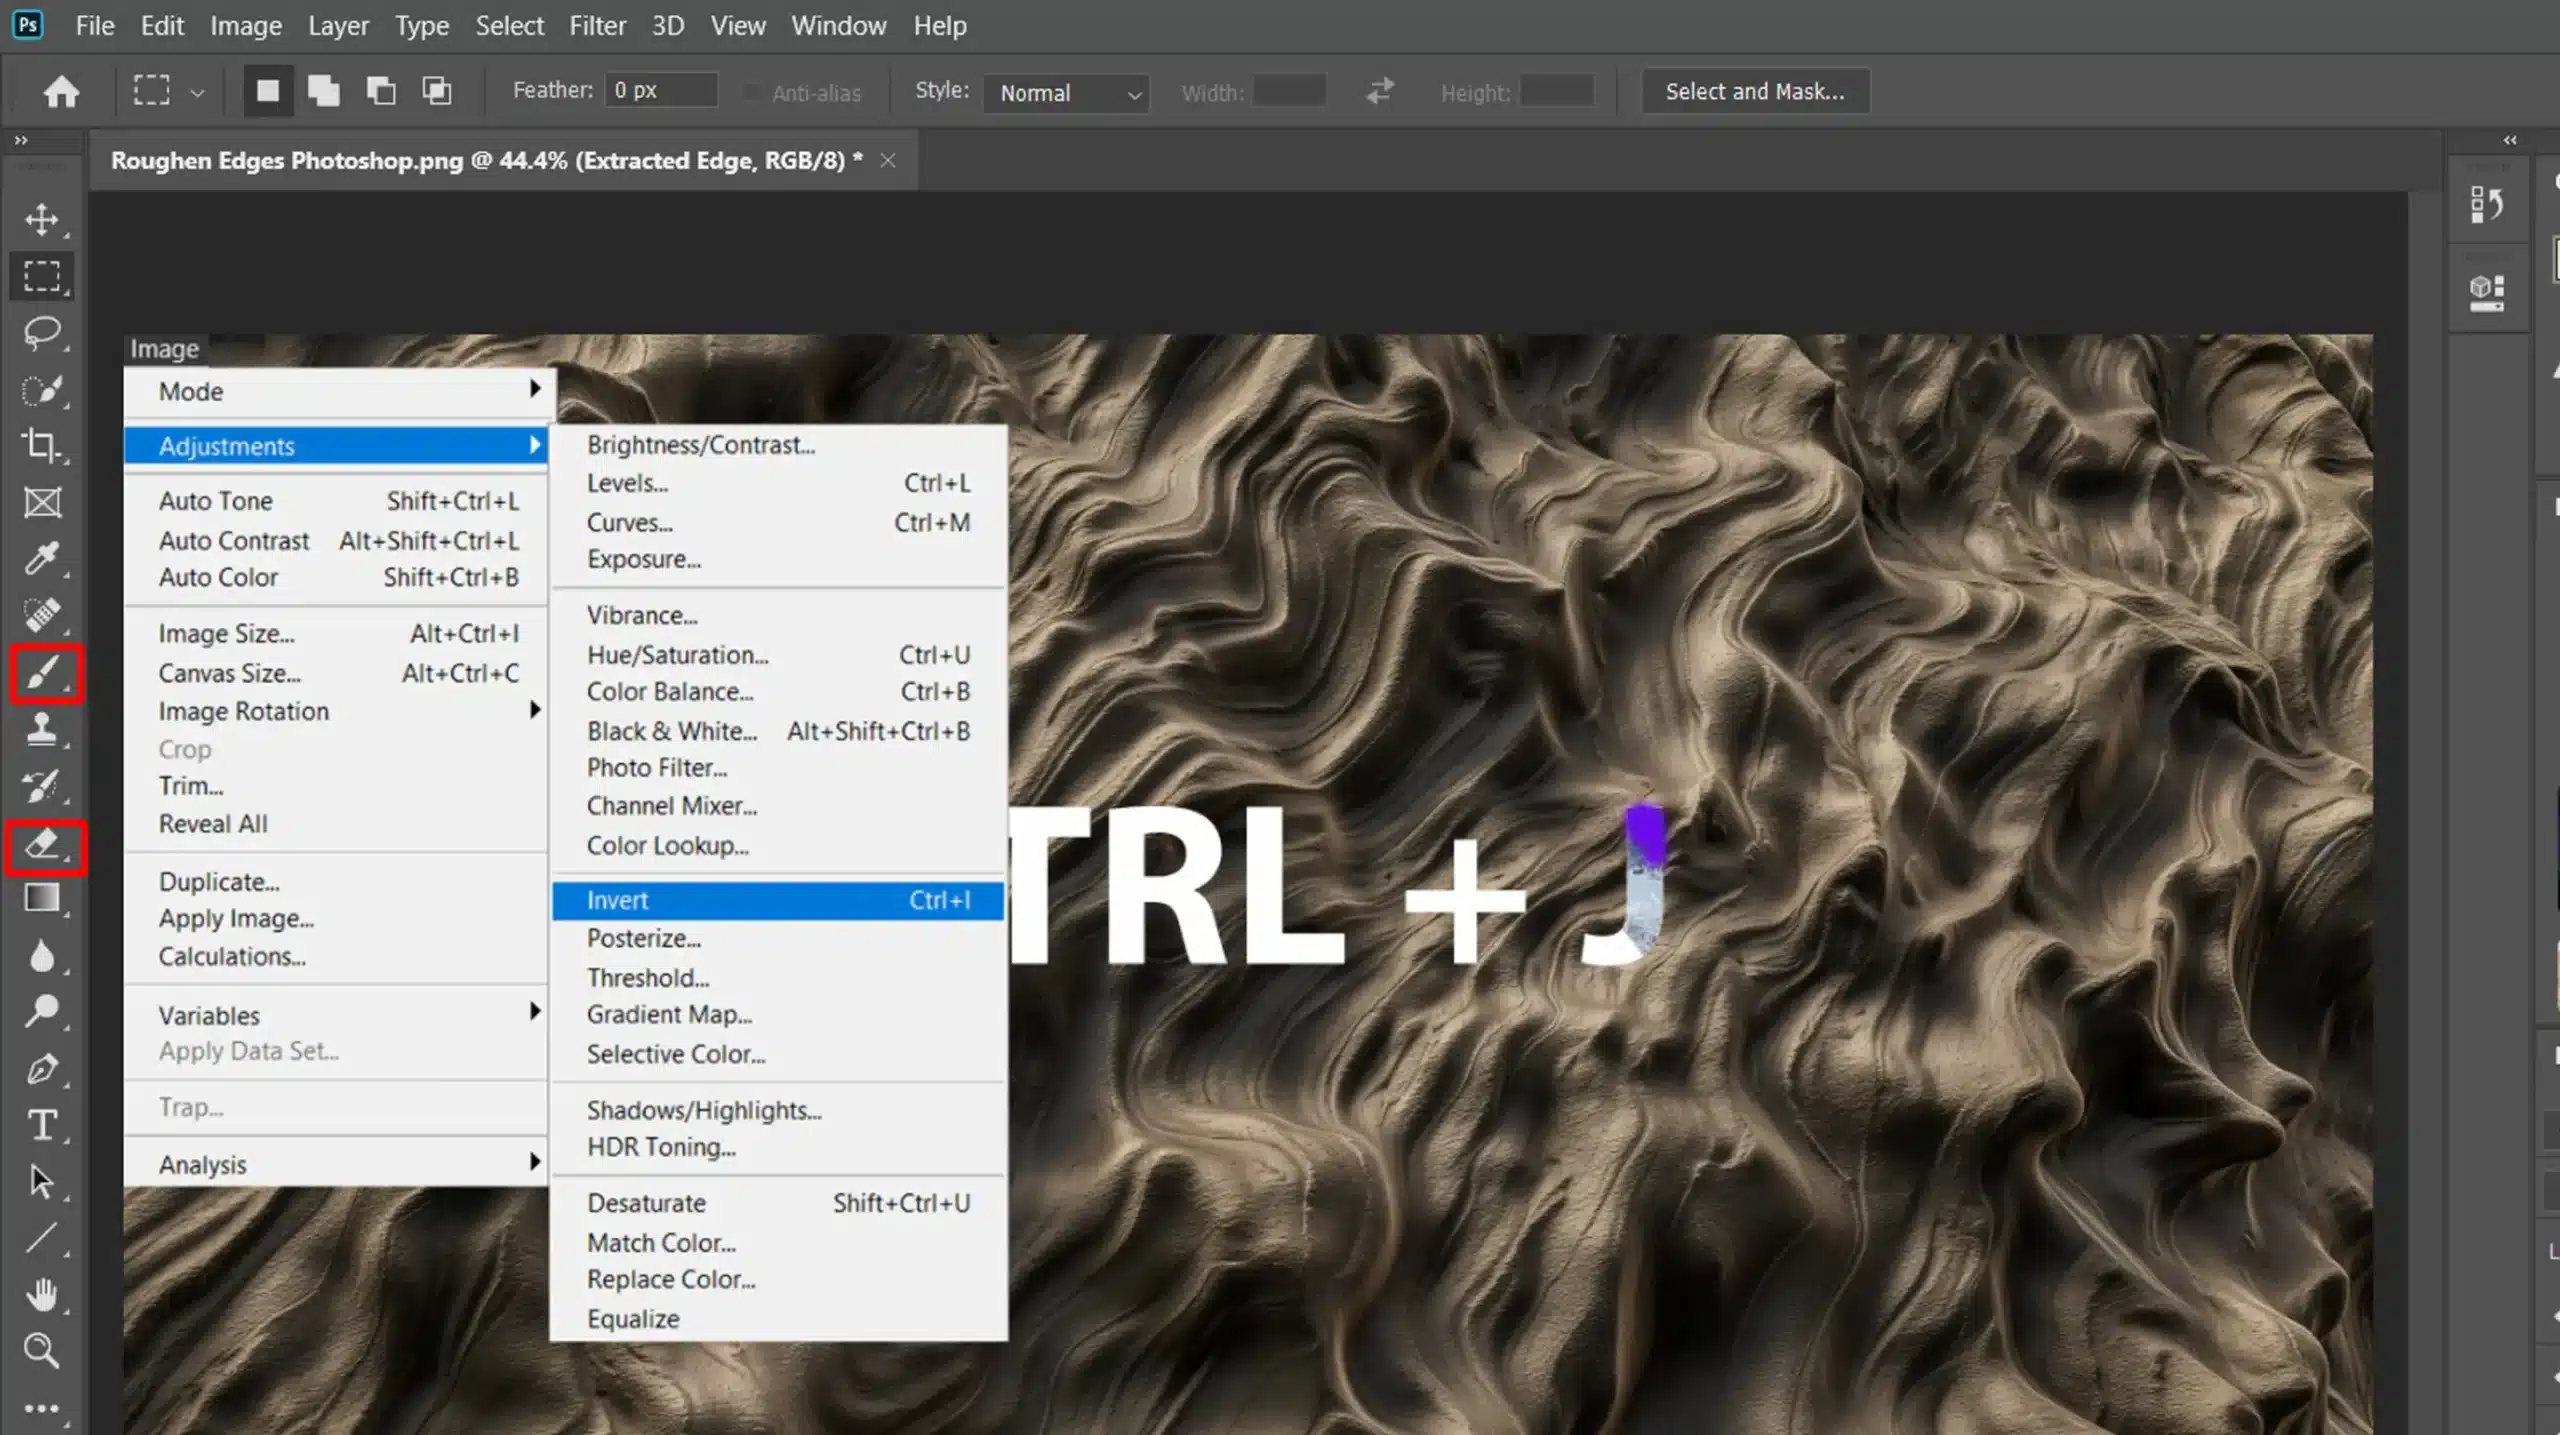Toggle the Anti-alias checkbox
This screenshot has width=2560, height=1435.
(752, 93)
